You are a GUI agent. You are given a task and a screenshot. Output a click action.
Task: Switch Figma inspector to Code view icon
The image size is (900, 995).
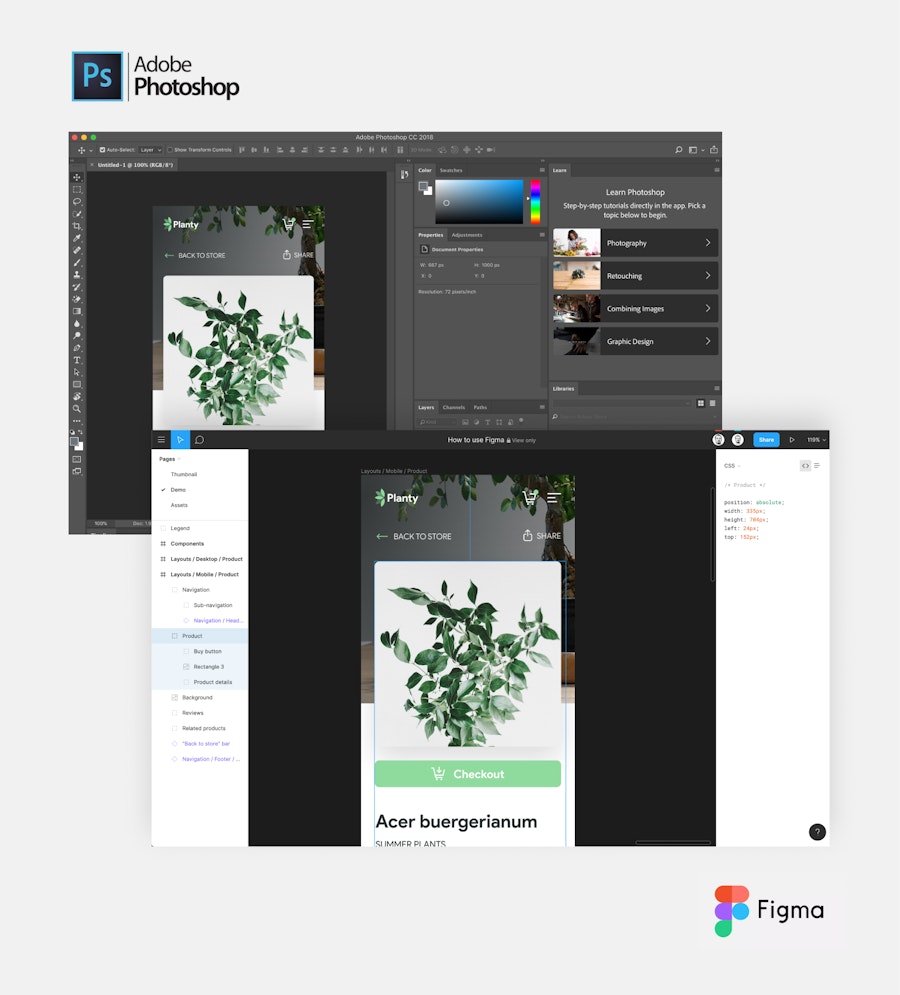click(805, 466)
